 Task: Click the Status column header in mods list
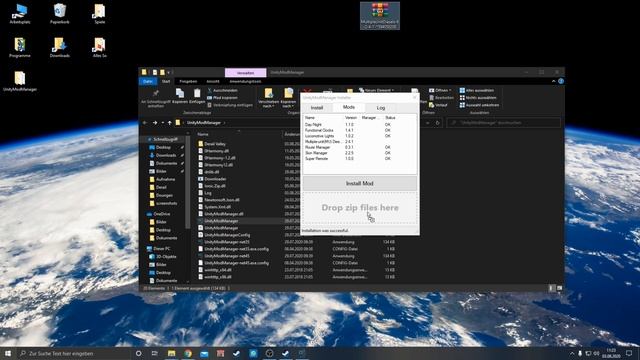pos(390,118)
